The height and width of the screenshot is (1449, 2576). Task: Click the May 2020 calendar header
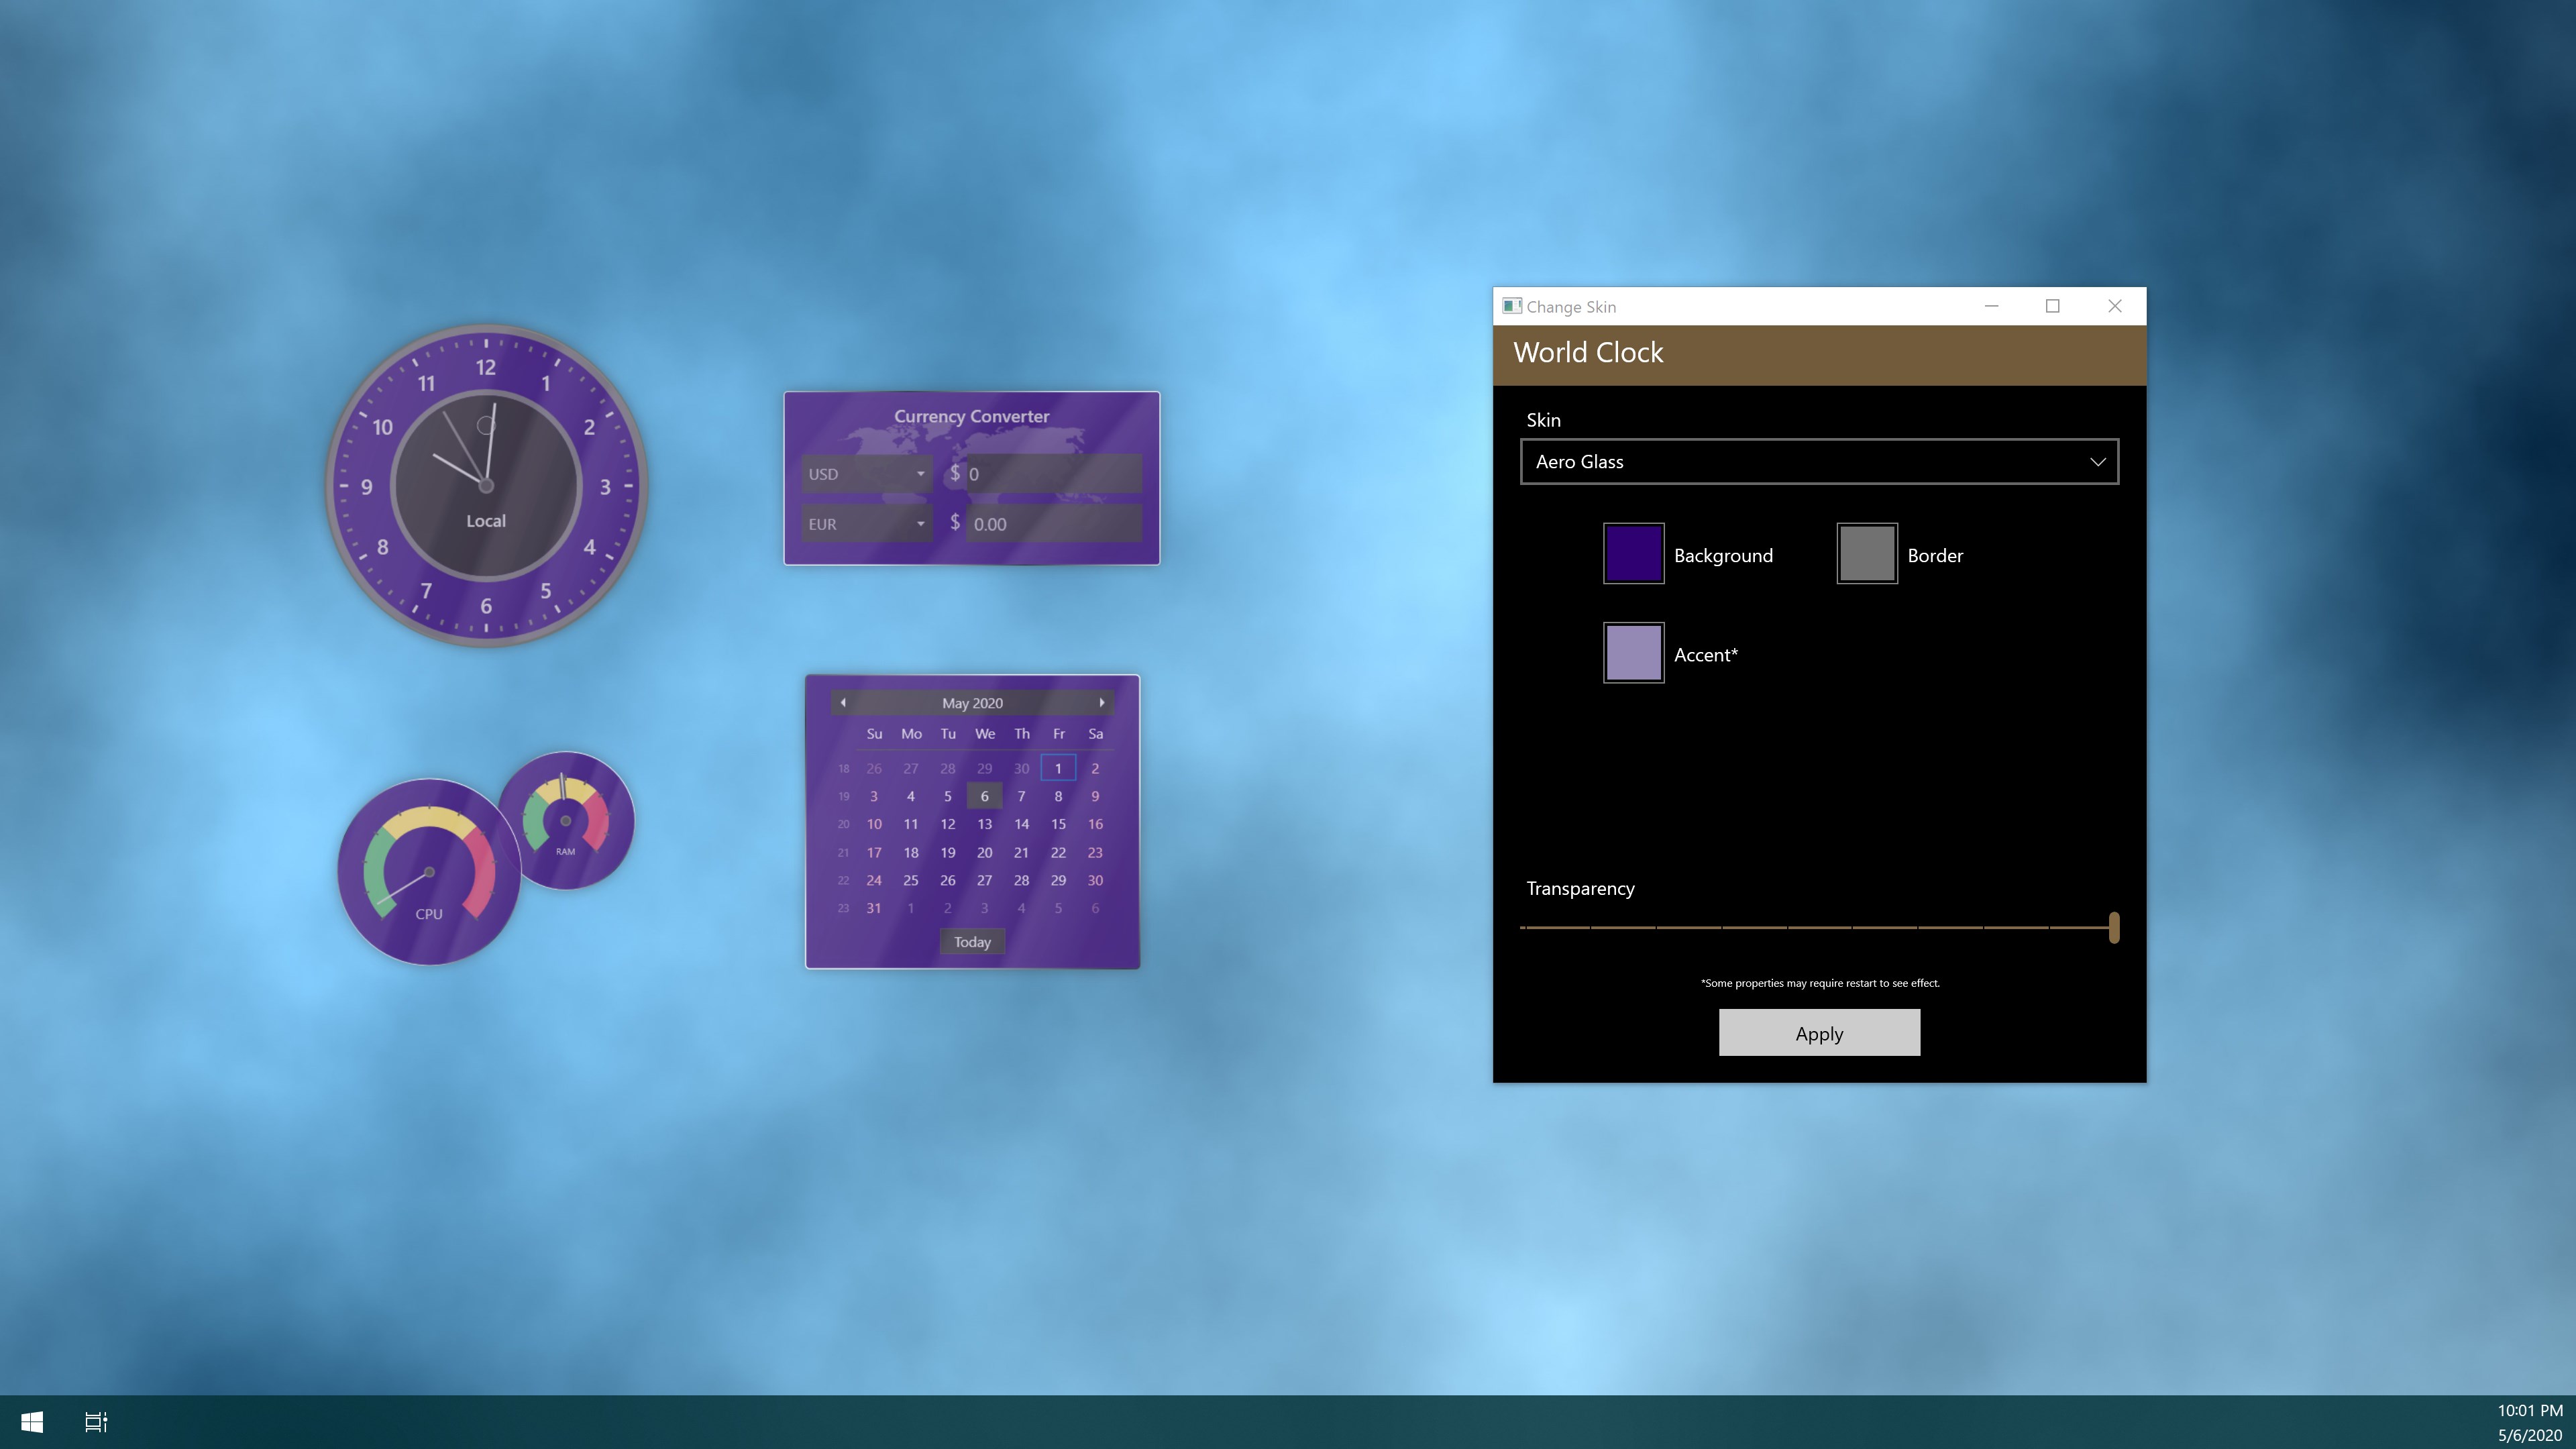point(972,702)
